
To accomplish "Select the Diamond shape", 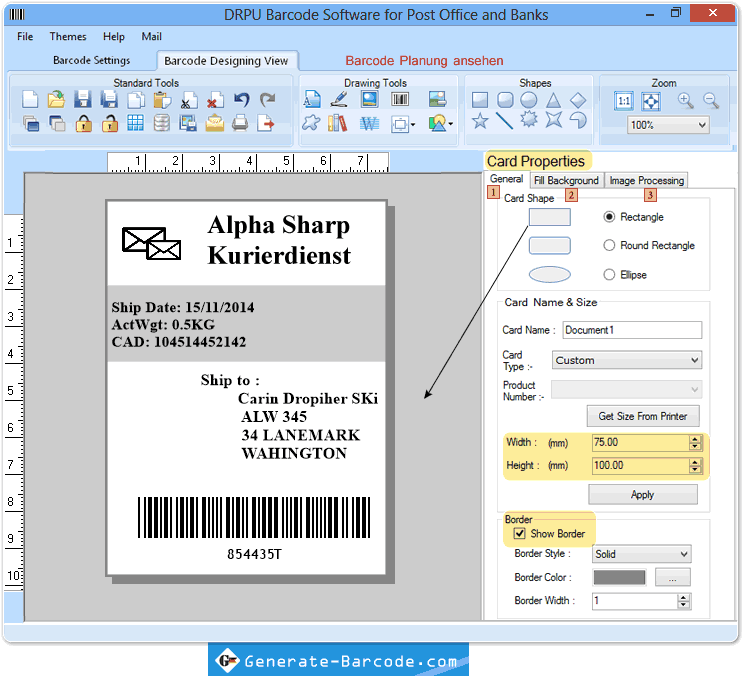I will coord(578,100).
